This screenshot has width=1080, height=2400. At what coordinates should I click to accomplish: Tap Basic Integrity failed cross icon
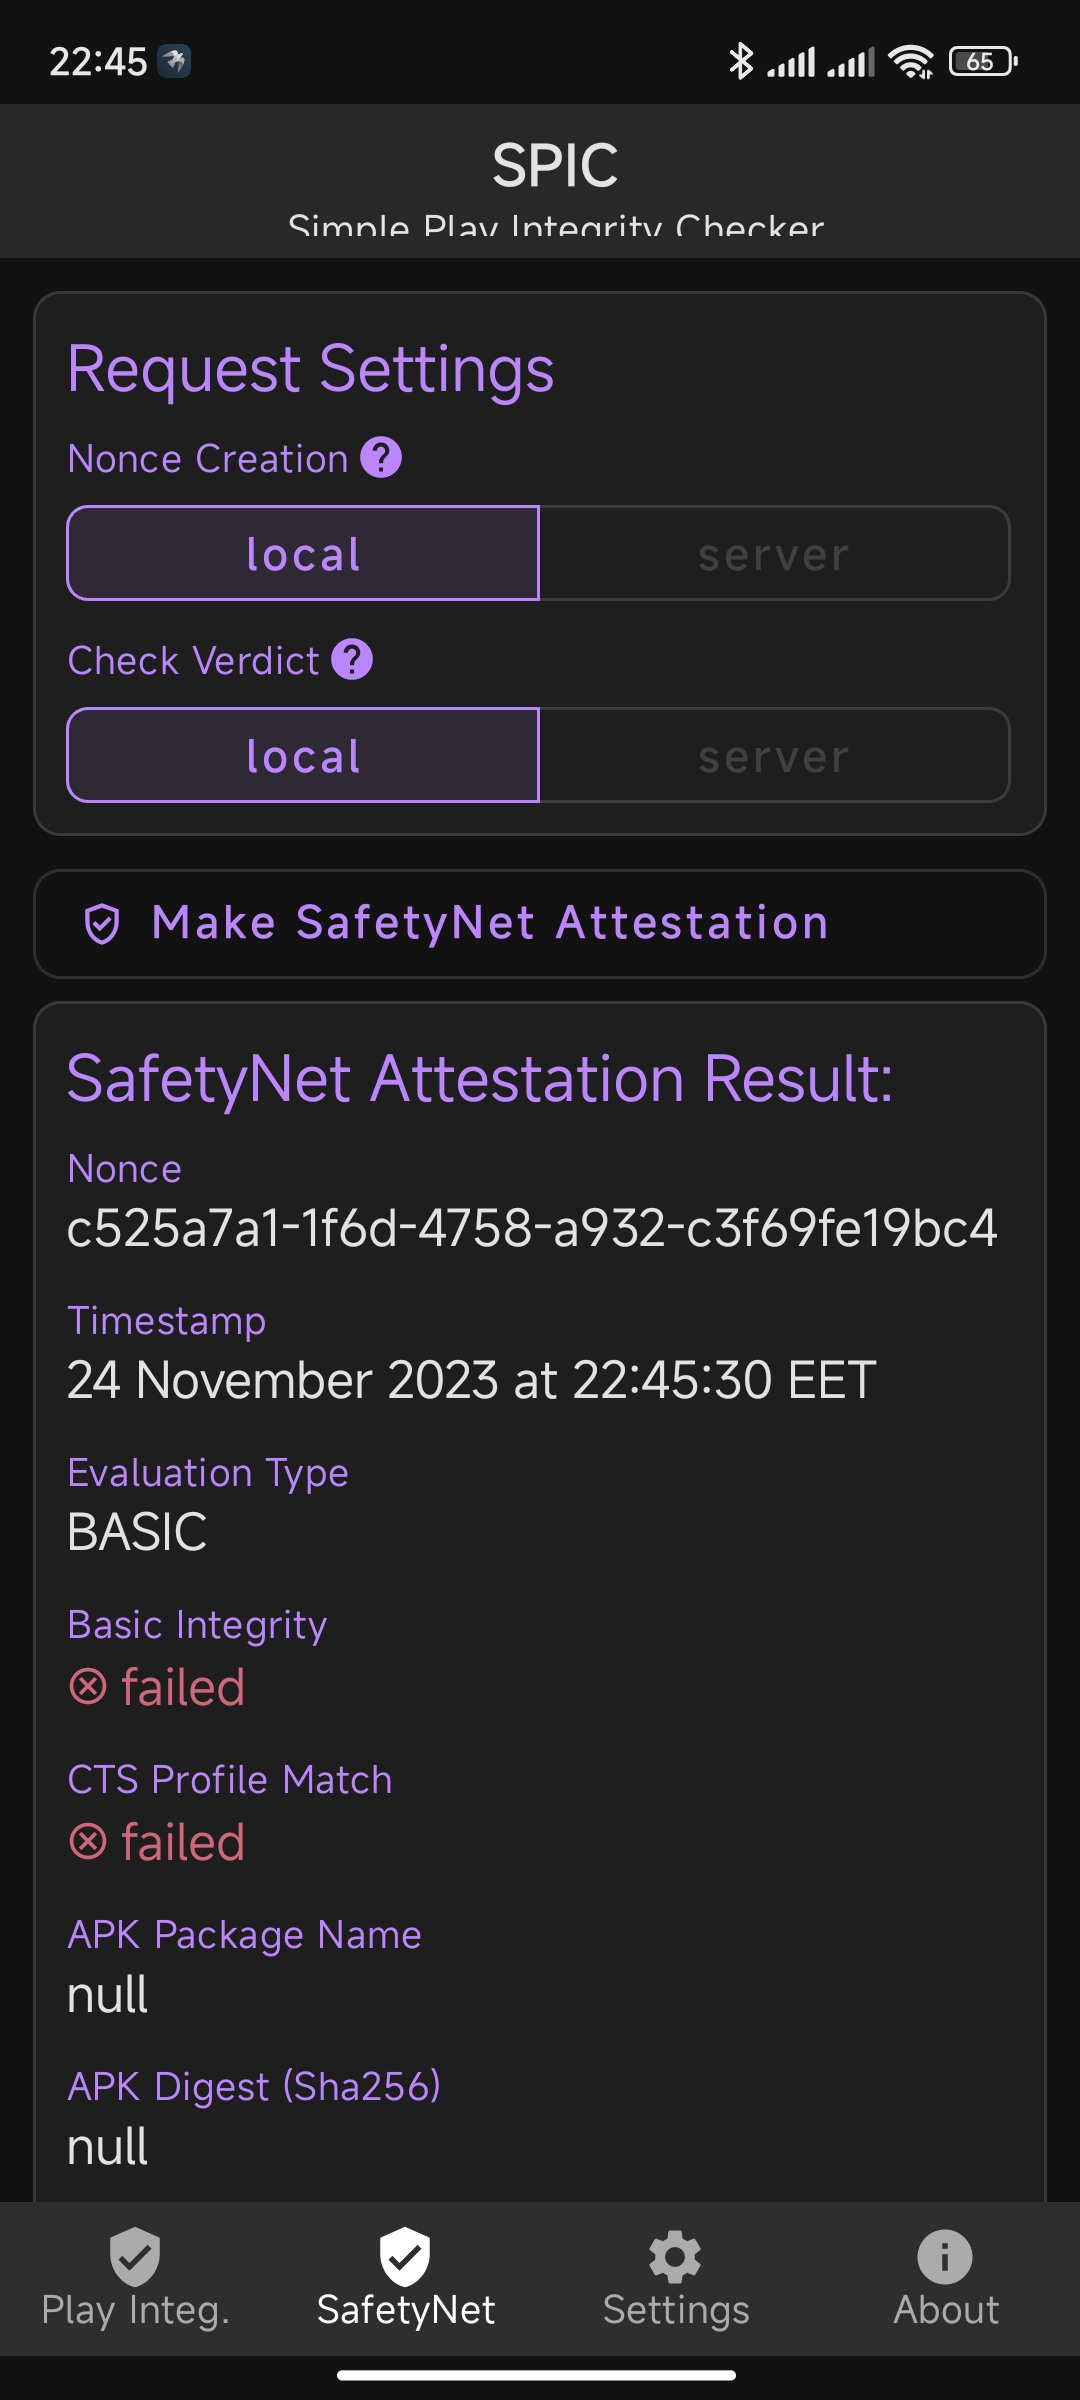[88, 1687]
